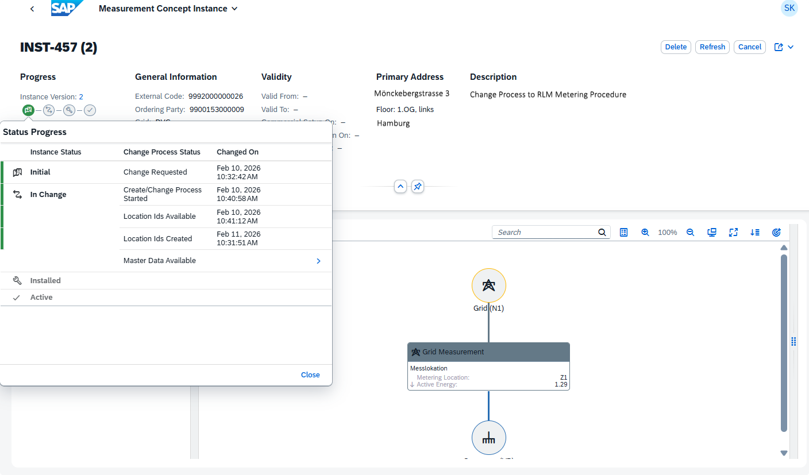The width and height of the screenshot is (809, 475).
Task: Click the graph search magnifier icon
Action: click(602, 232)
